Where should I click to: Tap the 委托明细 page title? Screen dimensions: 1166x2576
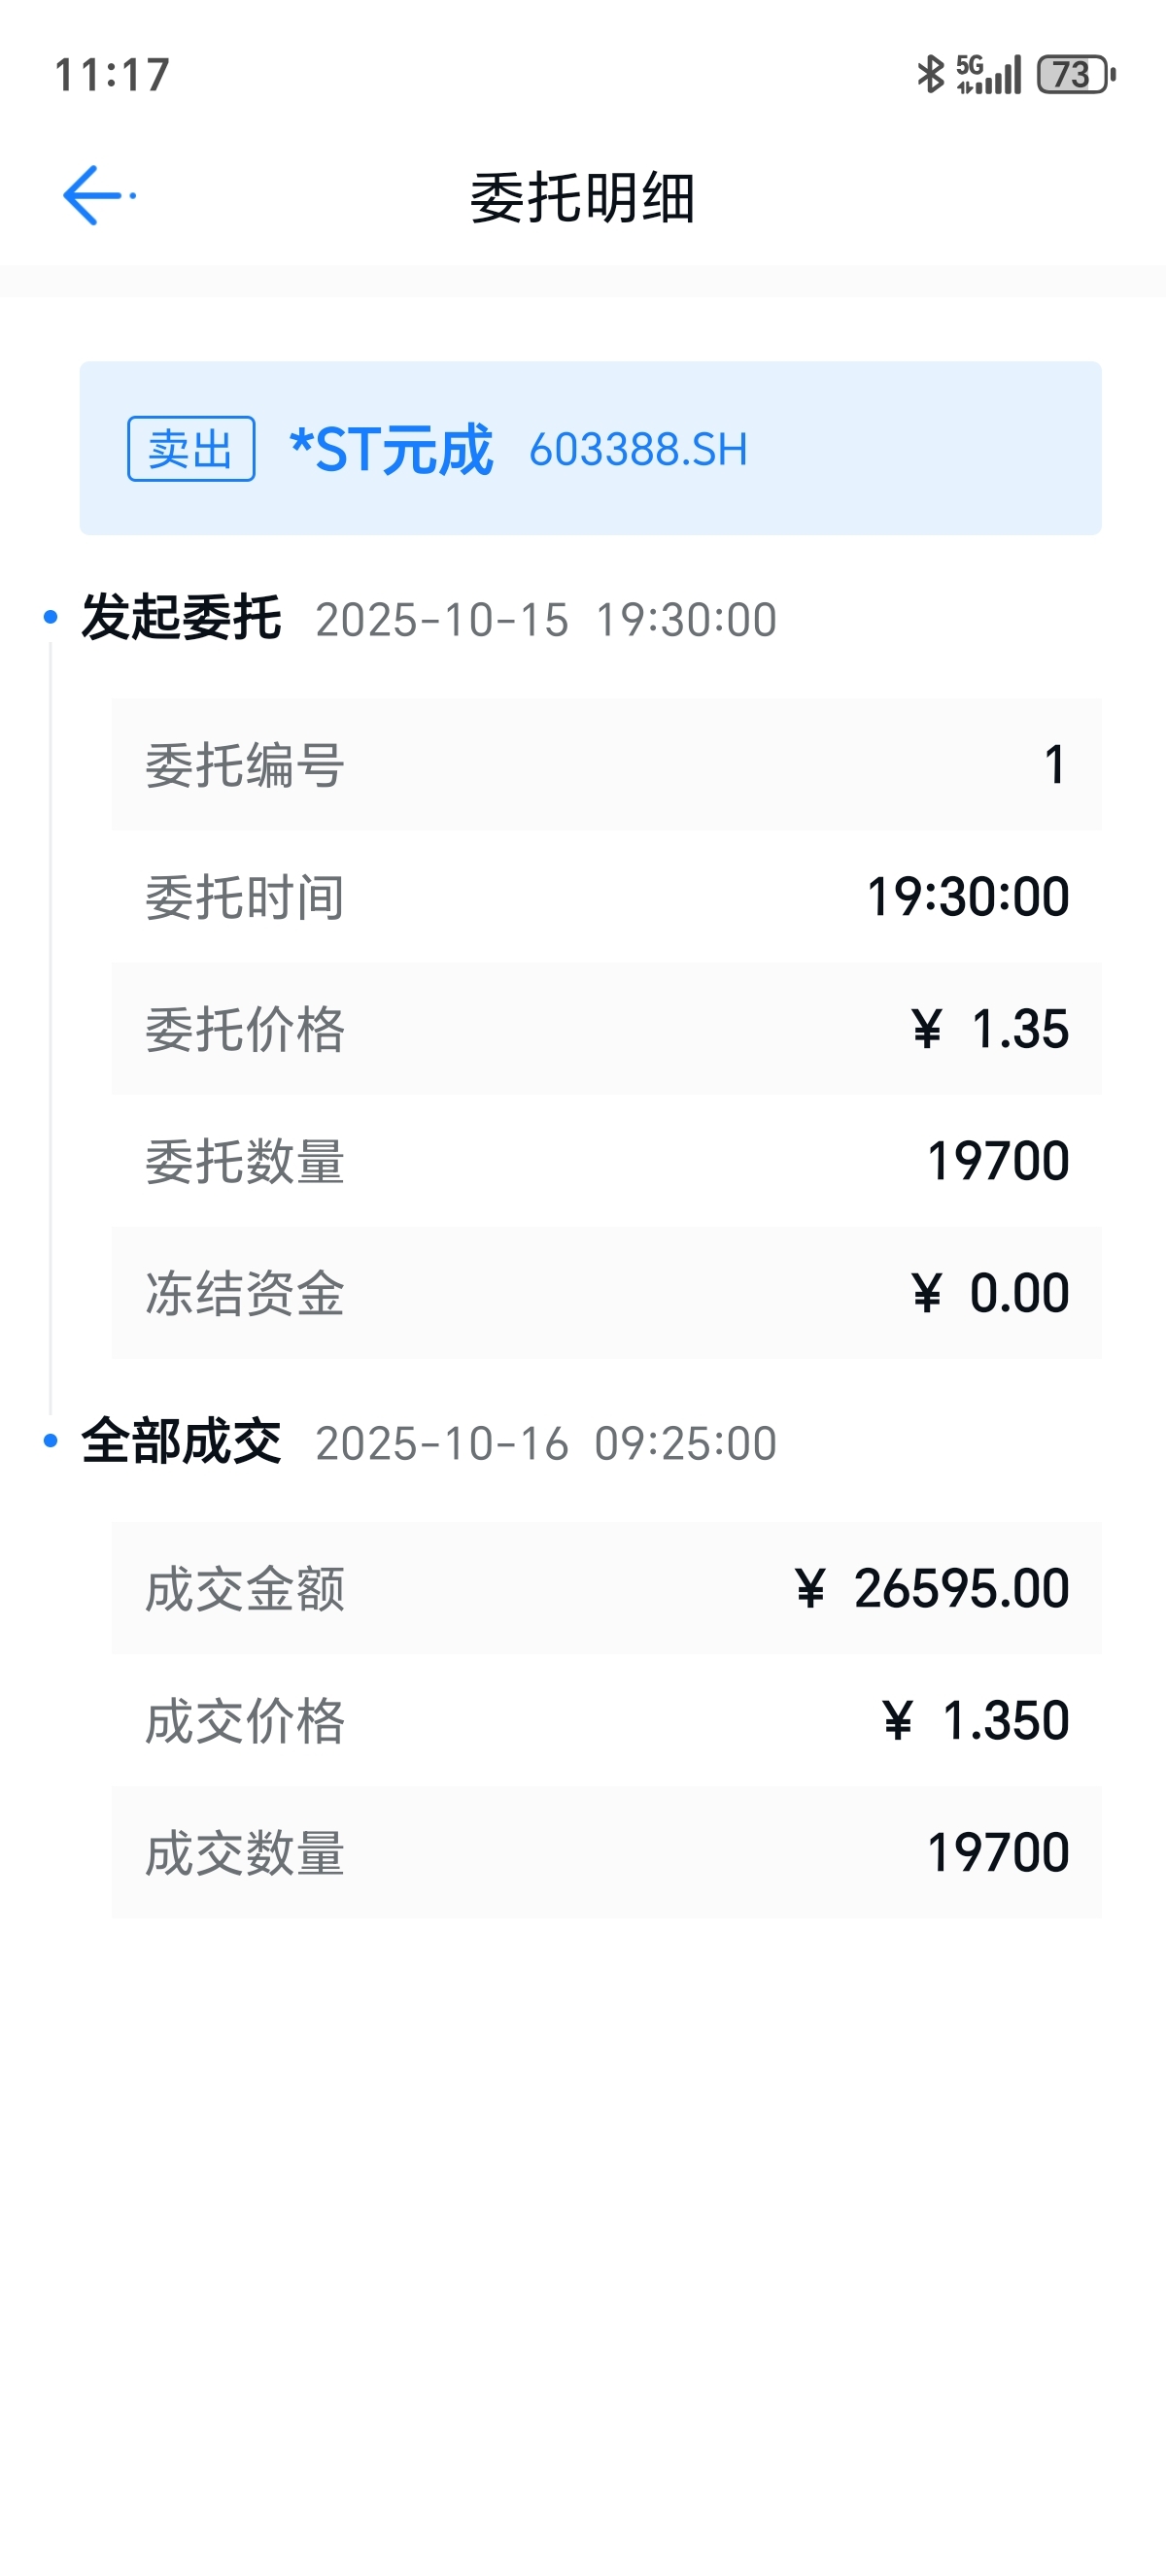click(583, 197)
